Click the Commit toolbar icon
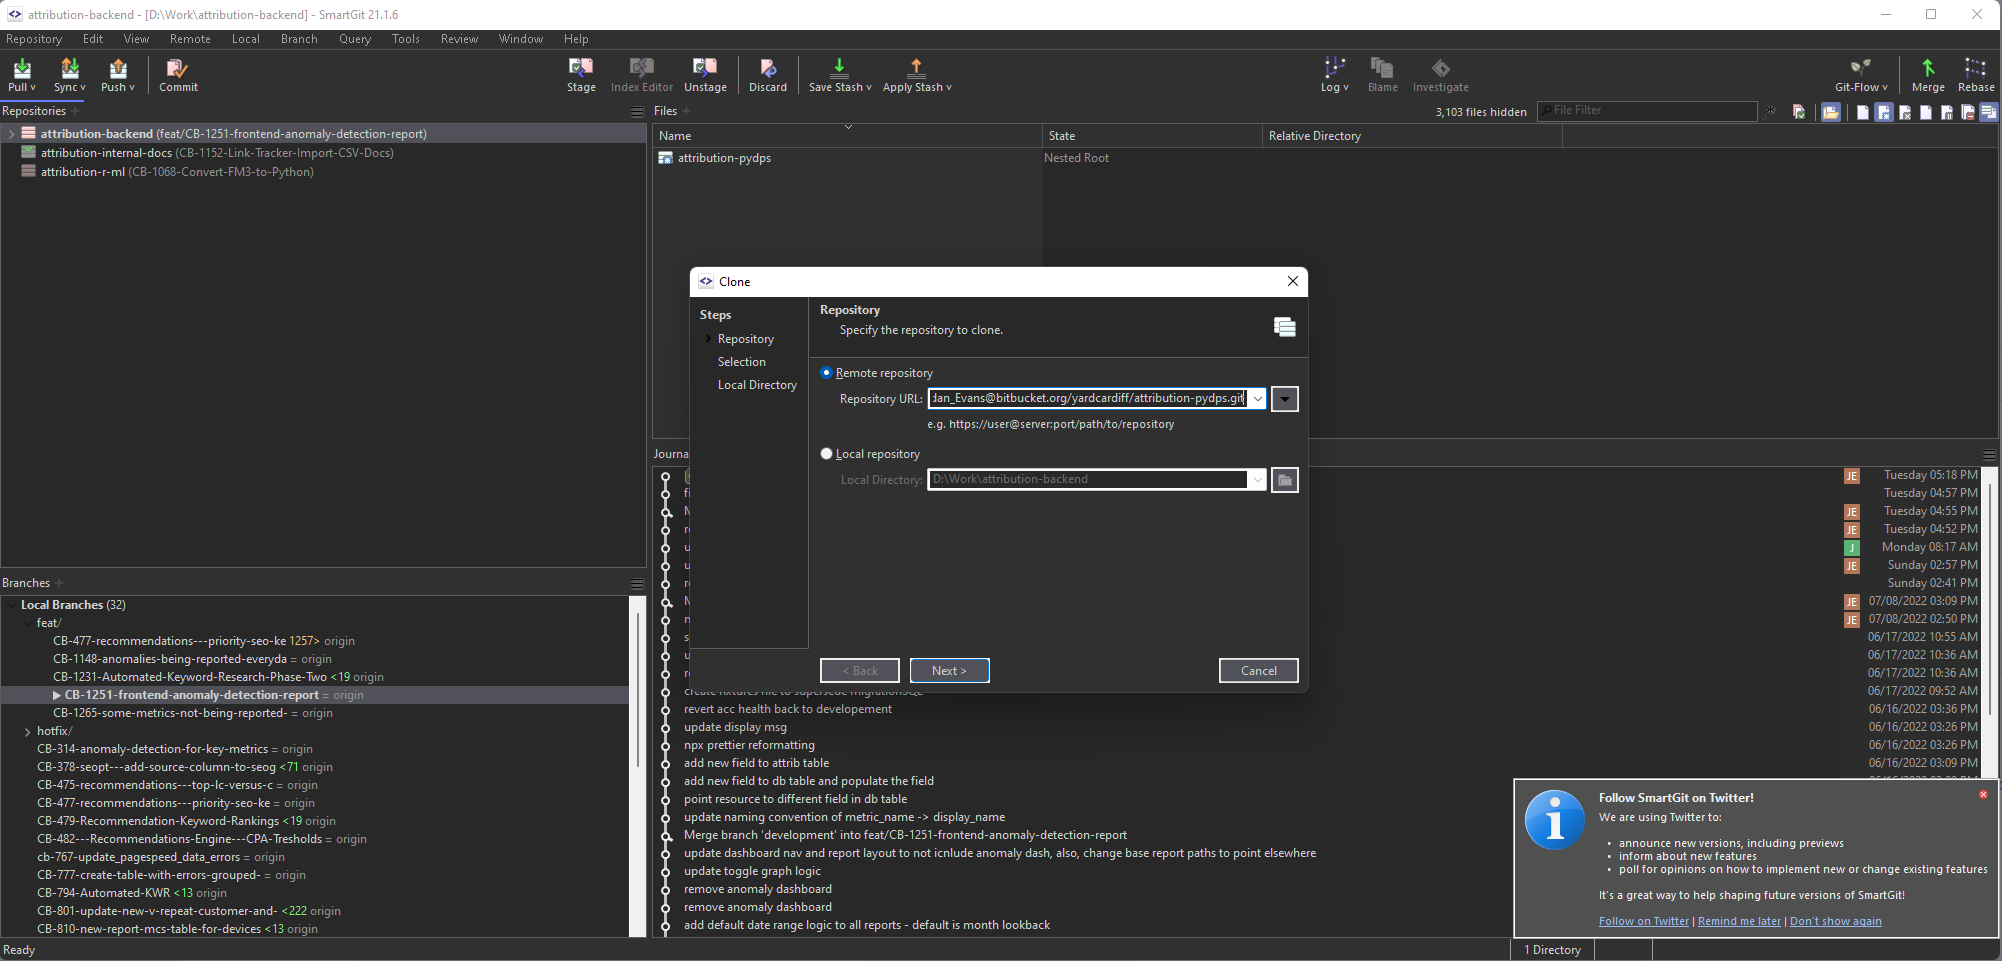2002x961 pixels. click(x=178, y=74)
